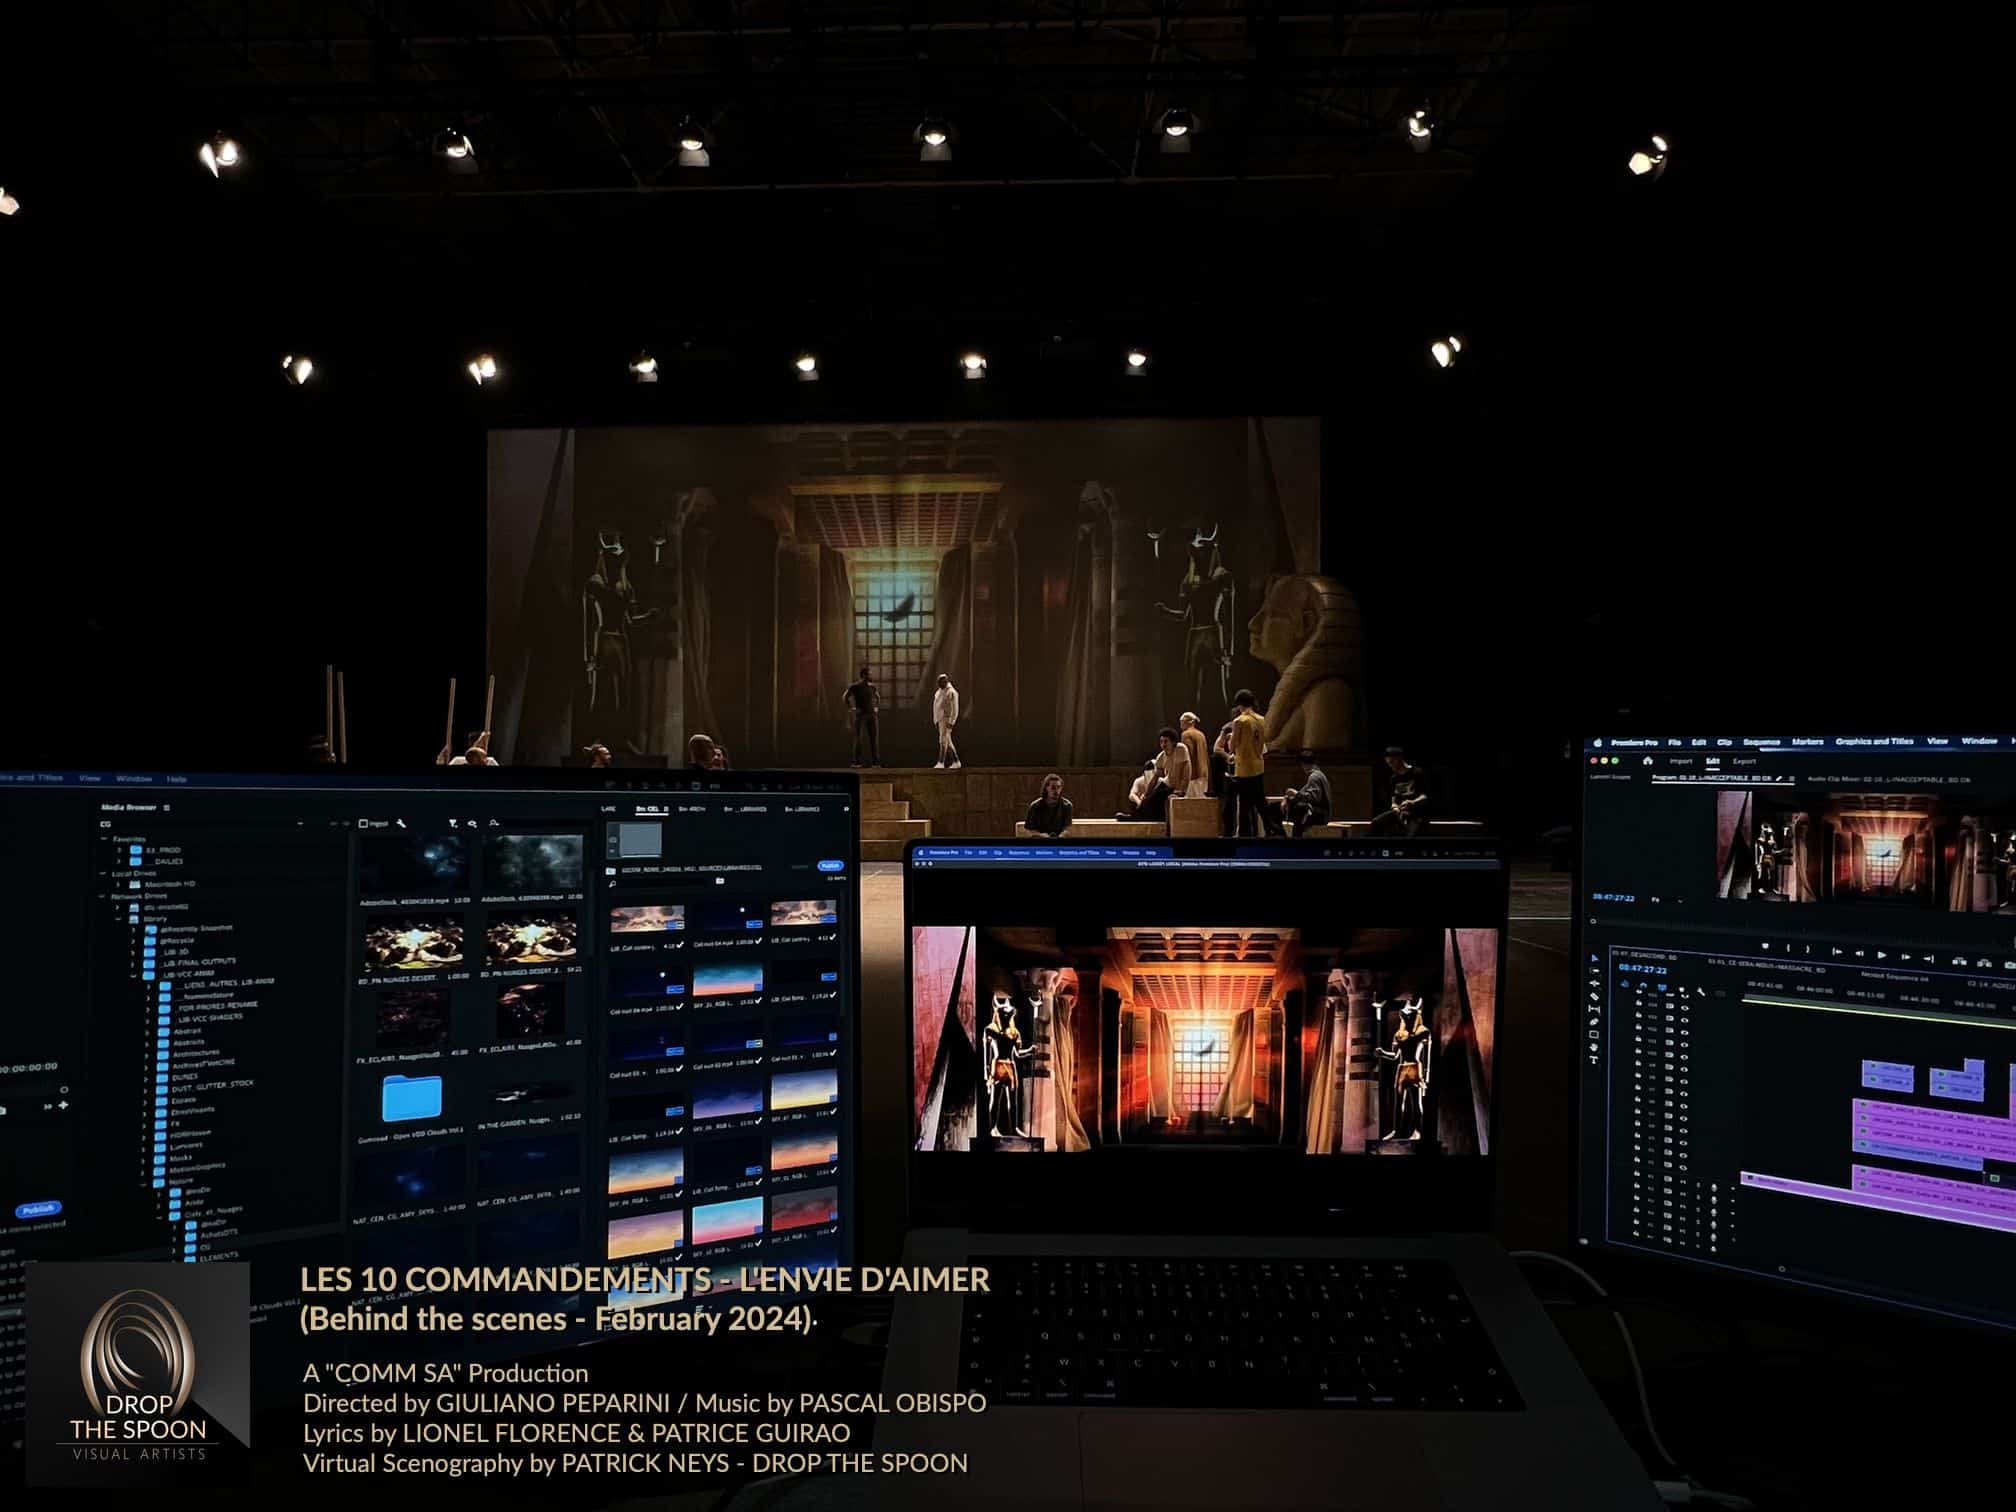Collapse the Network Drives section
The width and height of the screenshot is (2016, 1512).
coord(101,896)
